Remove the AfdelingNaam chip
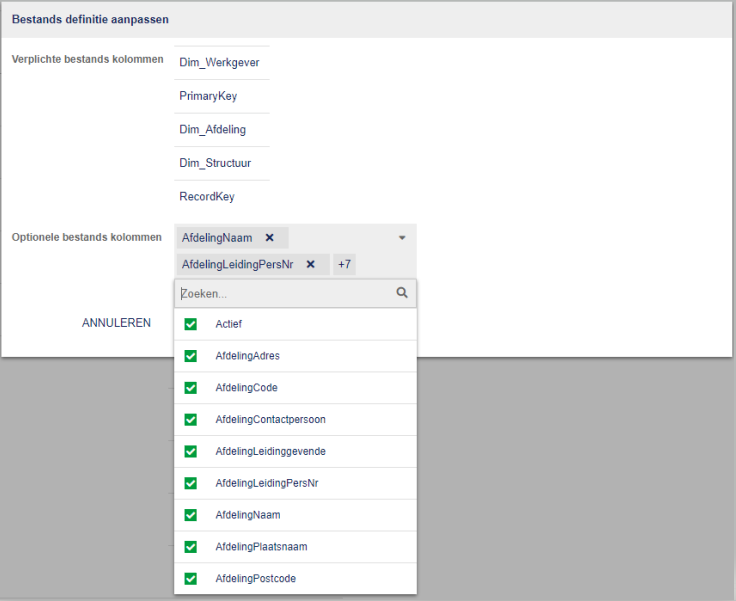This screenshot has height=601, width=736. [269, 238]
